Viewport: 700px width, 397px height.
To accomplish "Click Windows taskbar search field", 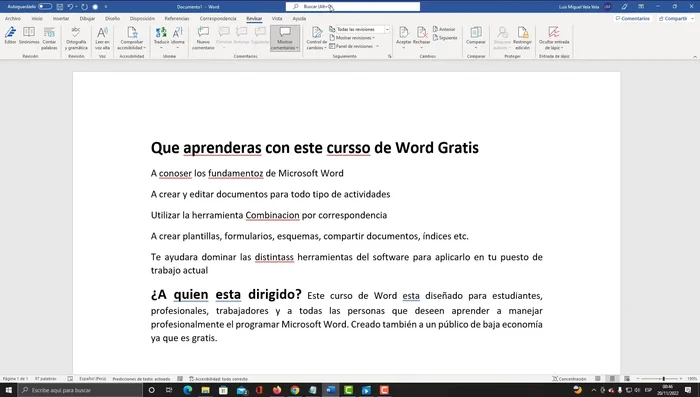I will (80, 390).
